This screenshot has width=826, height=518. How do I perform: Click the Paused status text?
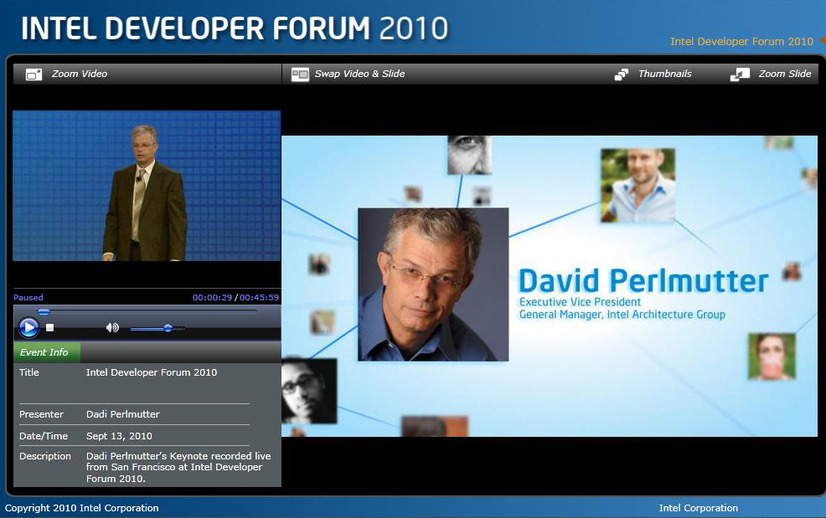(x=28, y=297)
